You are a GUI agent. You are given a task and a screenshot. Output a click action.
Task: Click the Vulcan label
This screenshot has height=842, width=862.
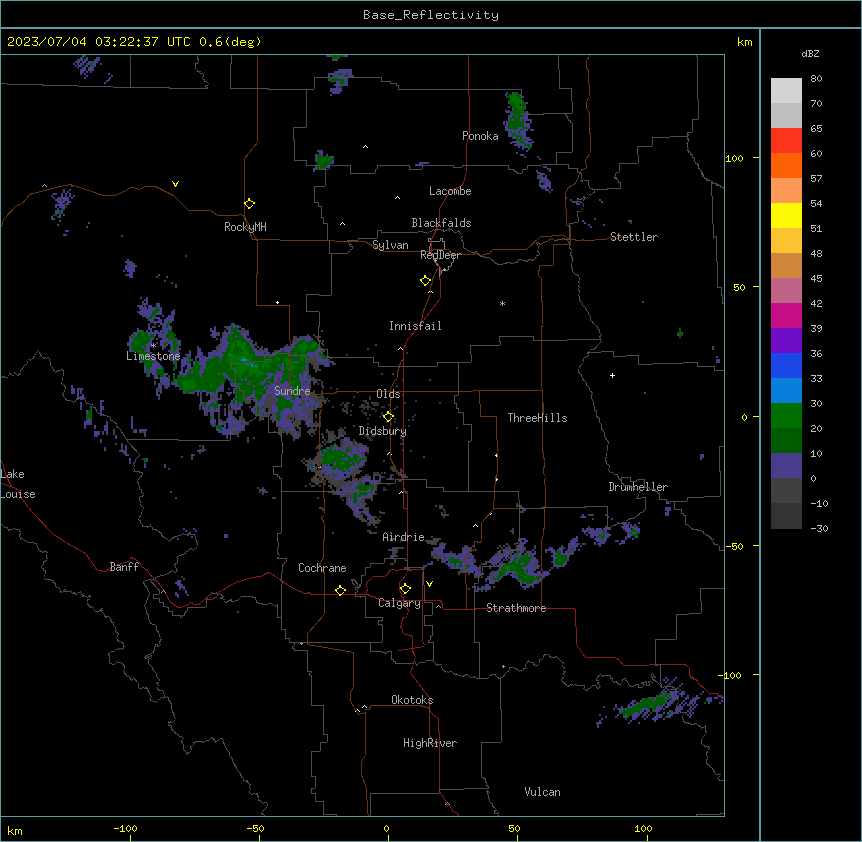[542, 792]
